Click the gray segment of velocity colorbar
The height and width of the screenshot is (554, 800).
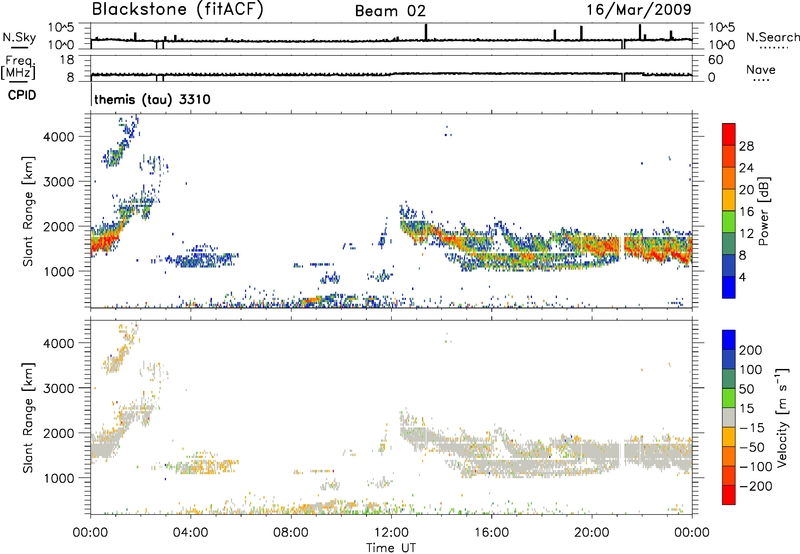(x=729, y=418)
